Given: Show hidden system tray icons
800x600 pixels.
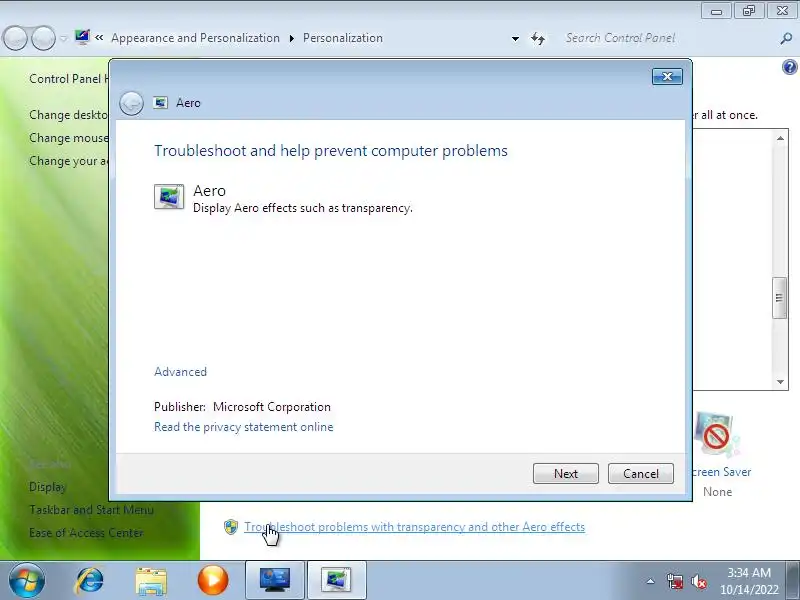Looking at the screenshot, I should click(651, 581).
